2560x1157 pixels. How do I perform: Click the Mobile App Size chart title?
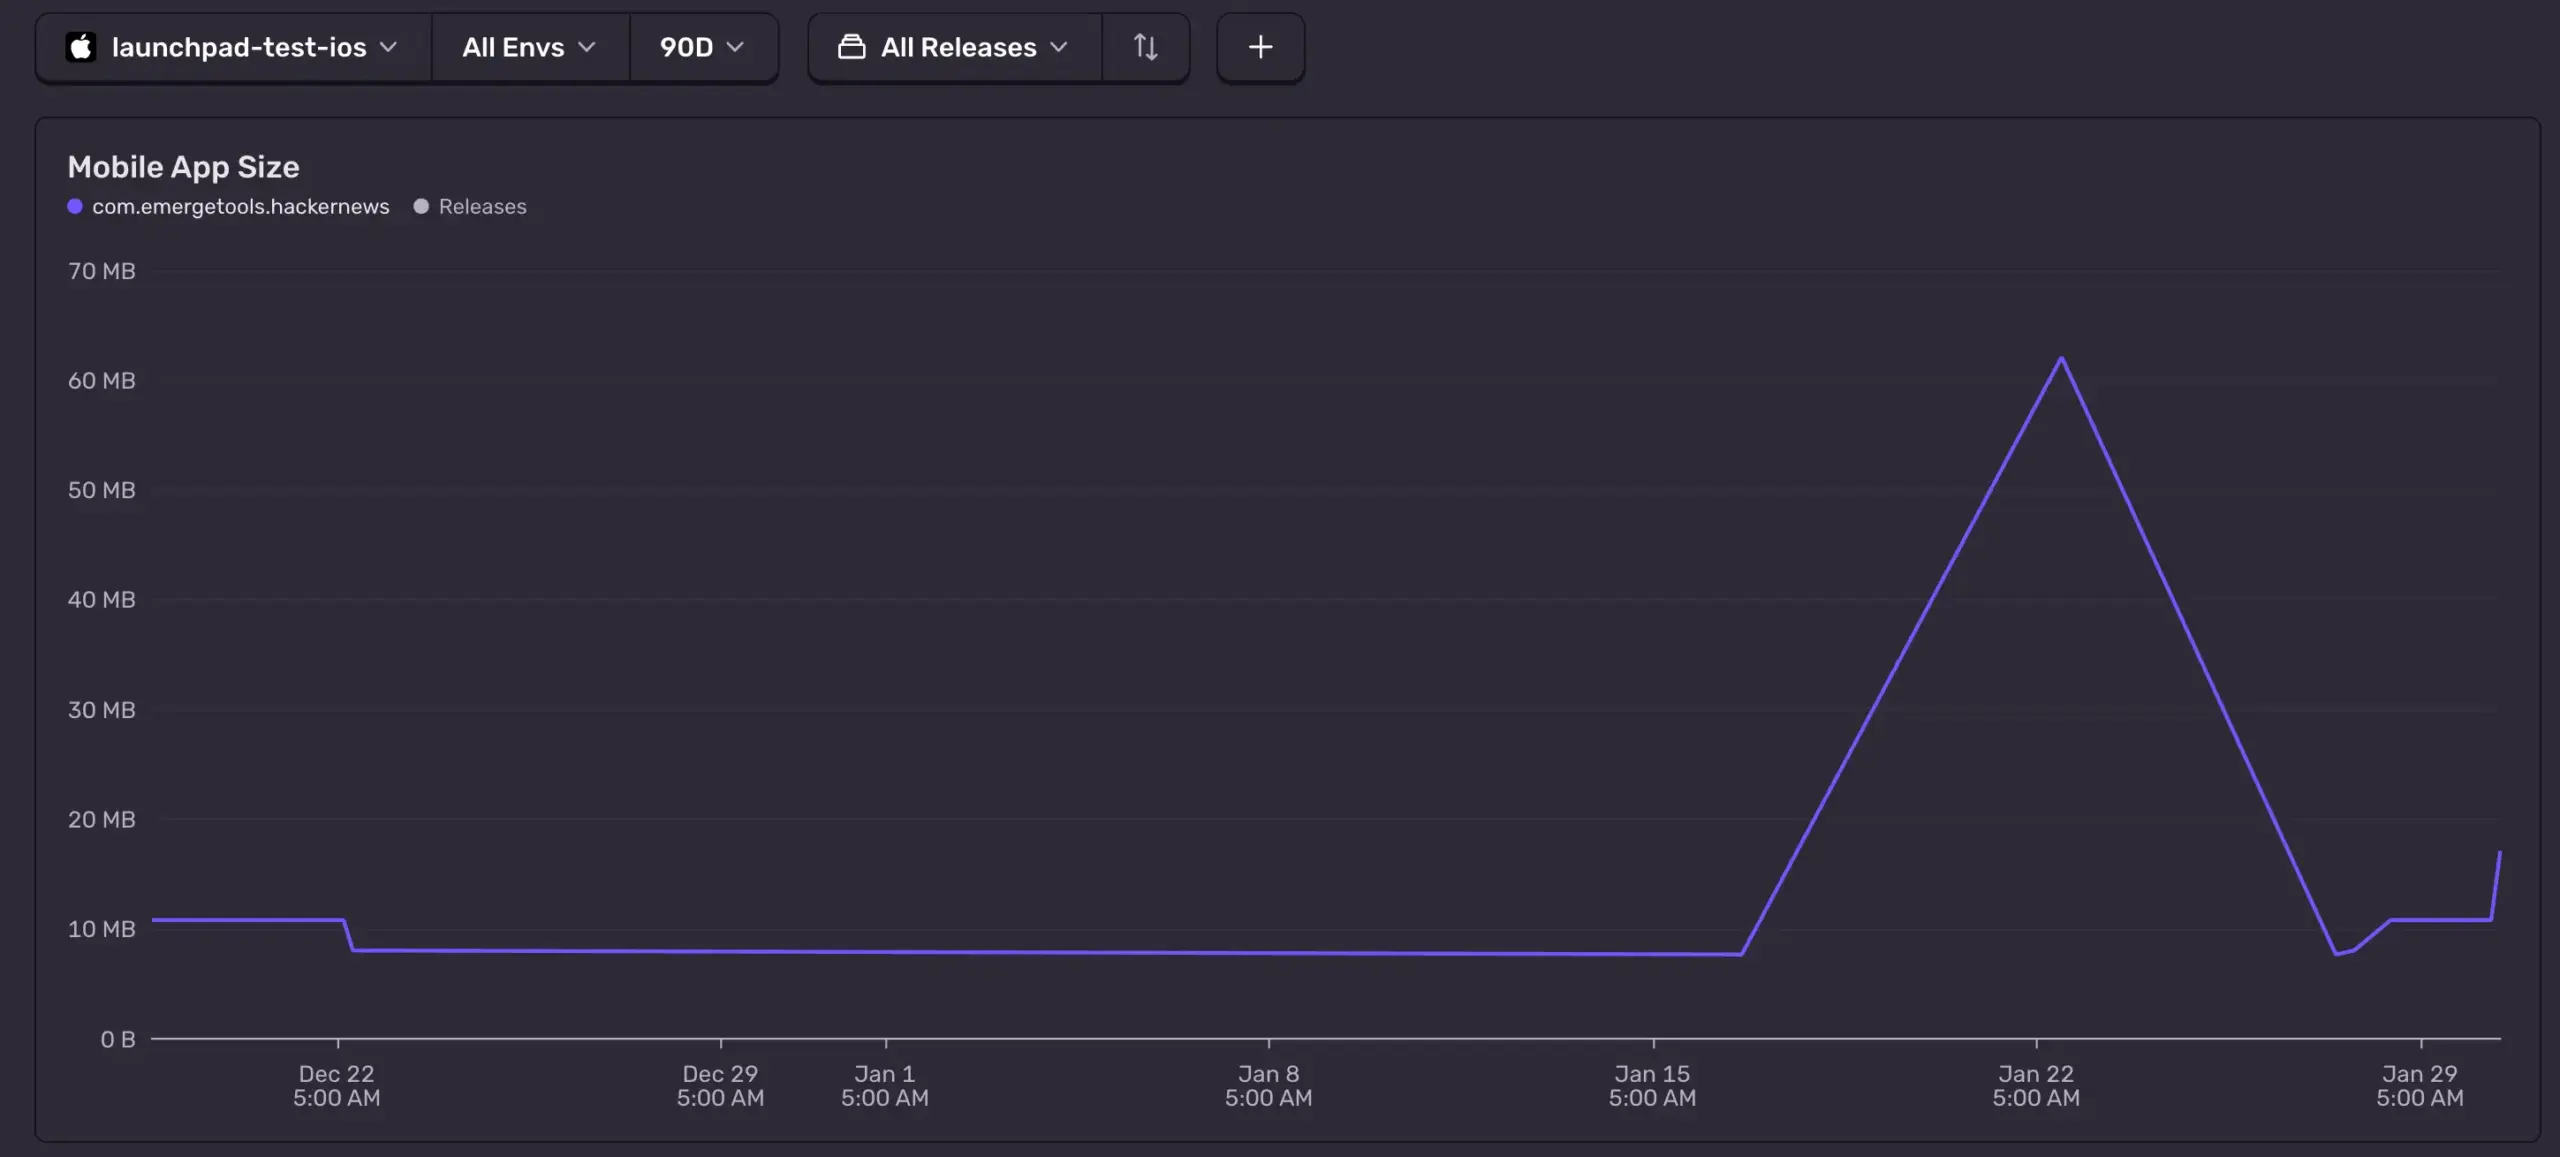tap(183, 167)
